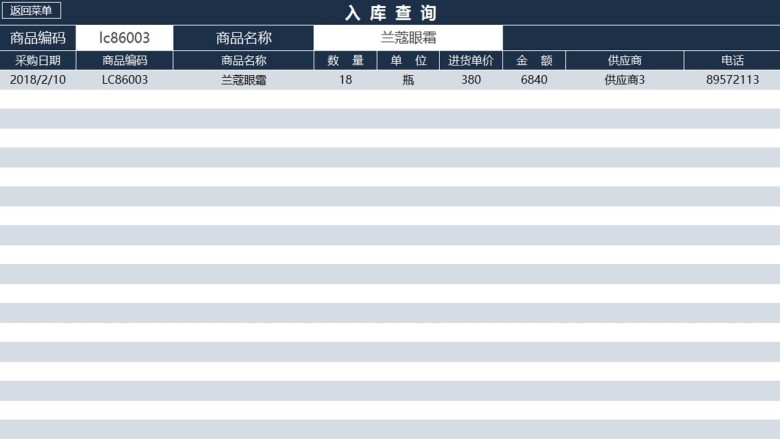The height and width of the screenshot is (439, 780).
Task: Select the 数量 column header
Action: click(345, 60)
